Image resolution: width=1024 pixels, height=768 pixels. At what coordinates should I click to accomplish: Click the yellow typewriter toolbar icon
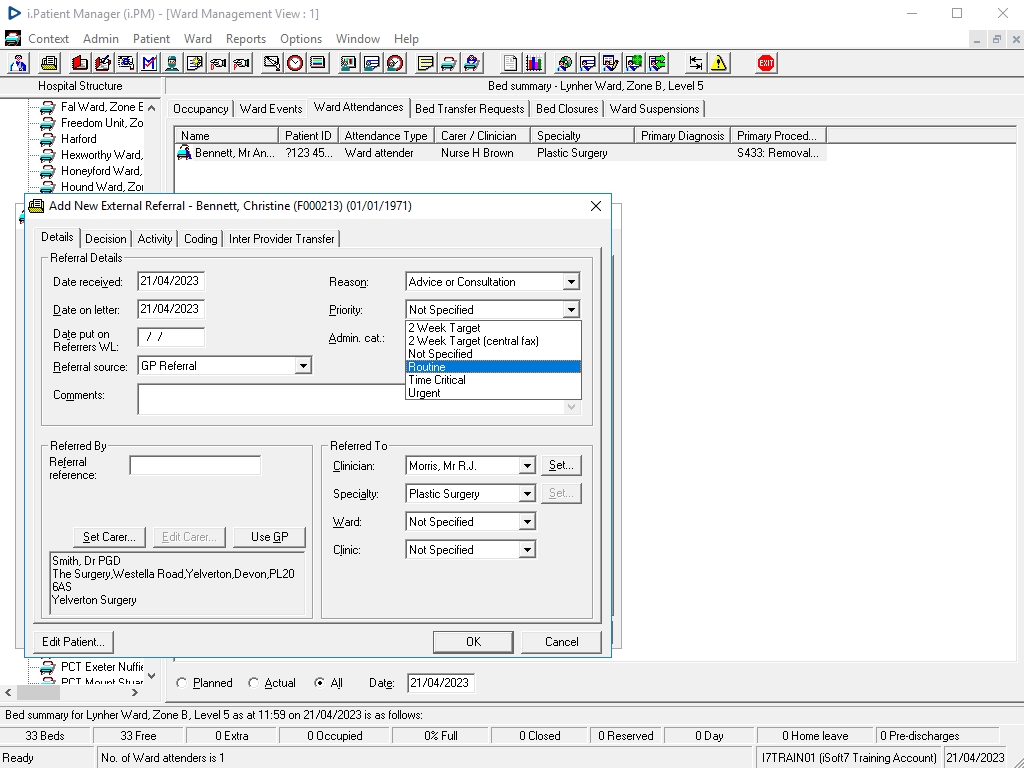pyautogui.click(x=49, y=63)
